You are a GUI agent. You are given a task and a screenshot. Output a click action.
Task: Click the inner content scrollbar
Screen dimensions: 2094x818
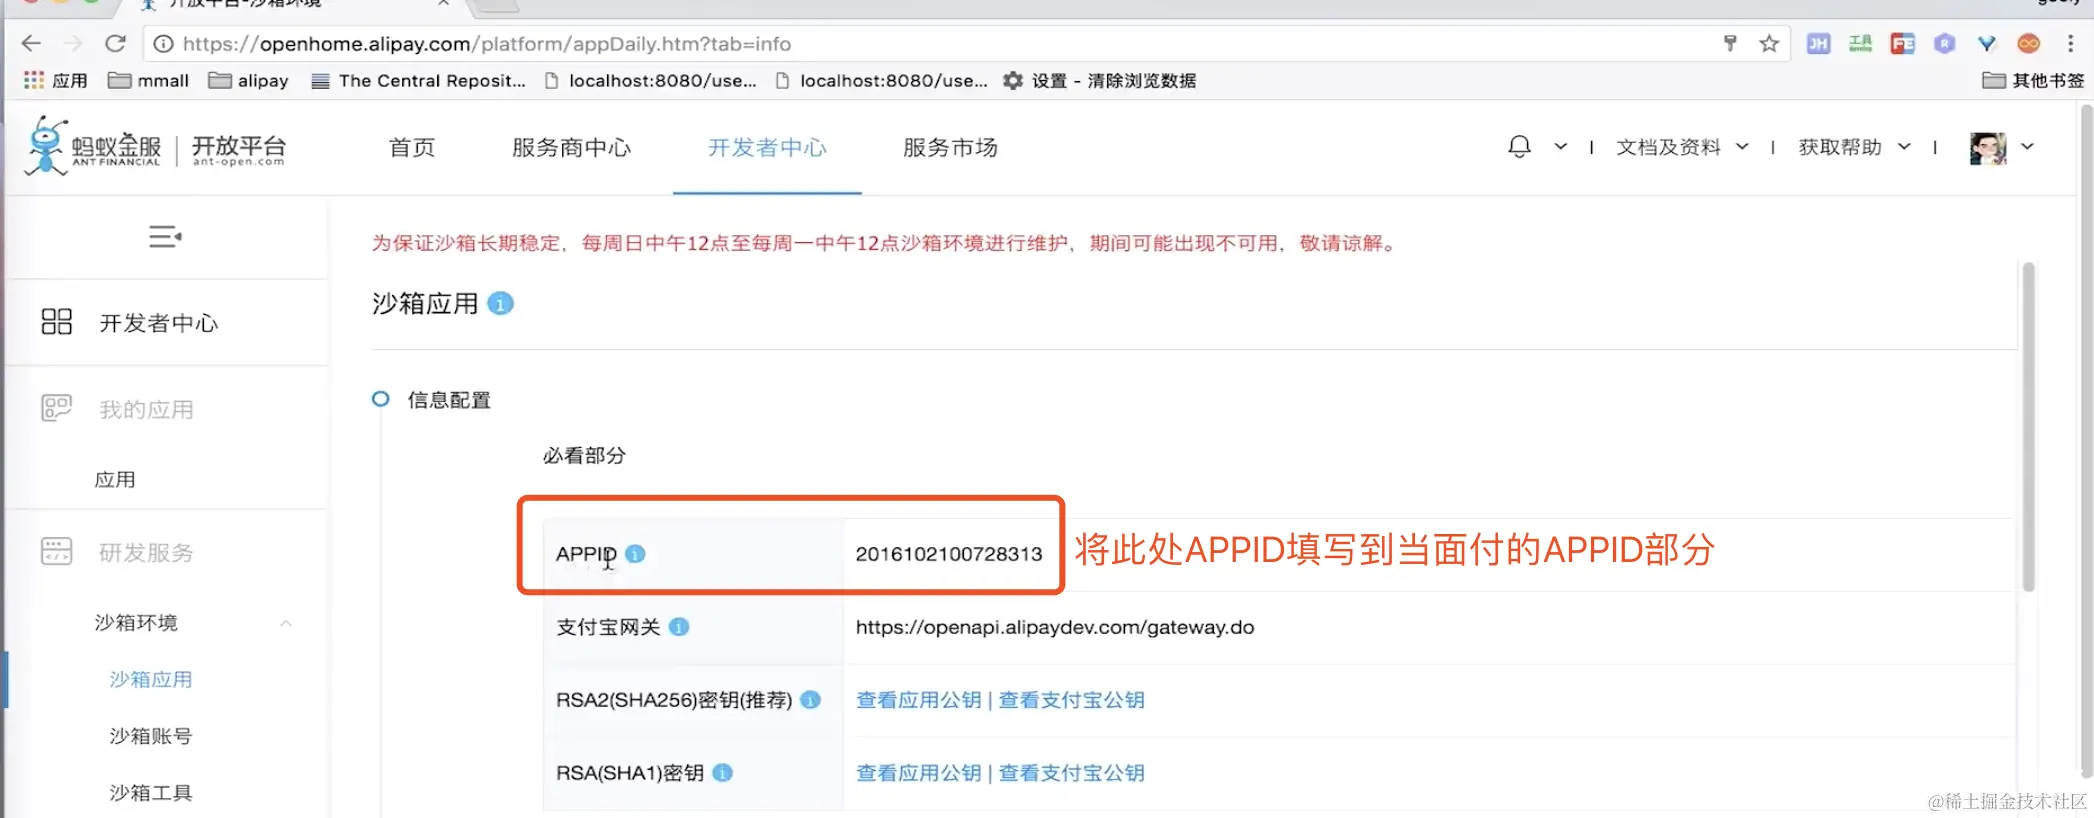click(2028, 426)
